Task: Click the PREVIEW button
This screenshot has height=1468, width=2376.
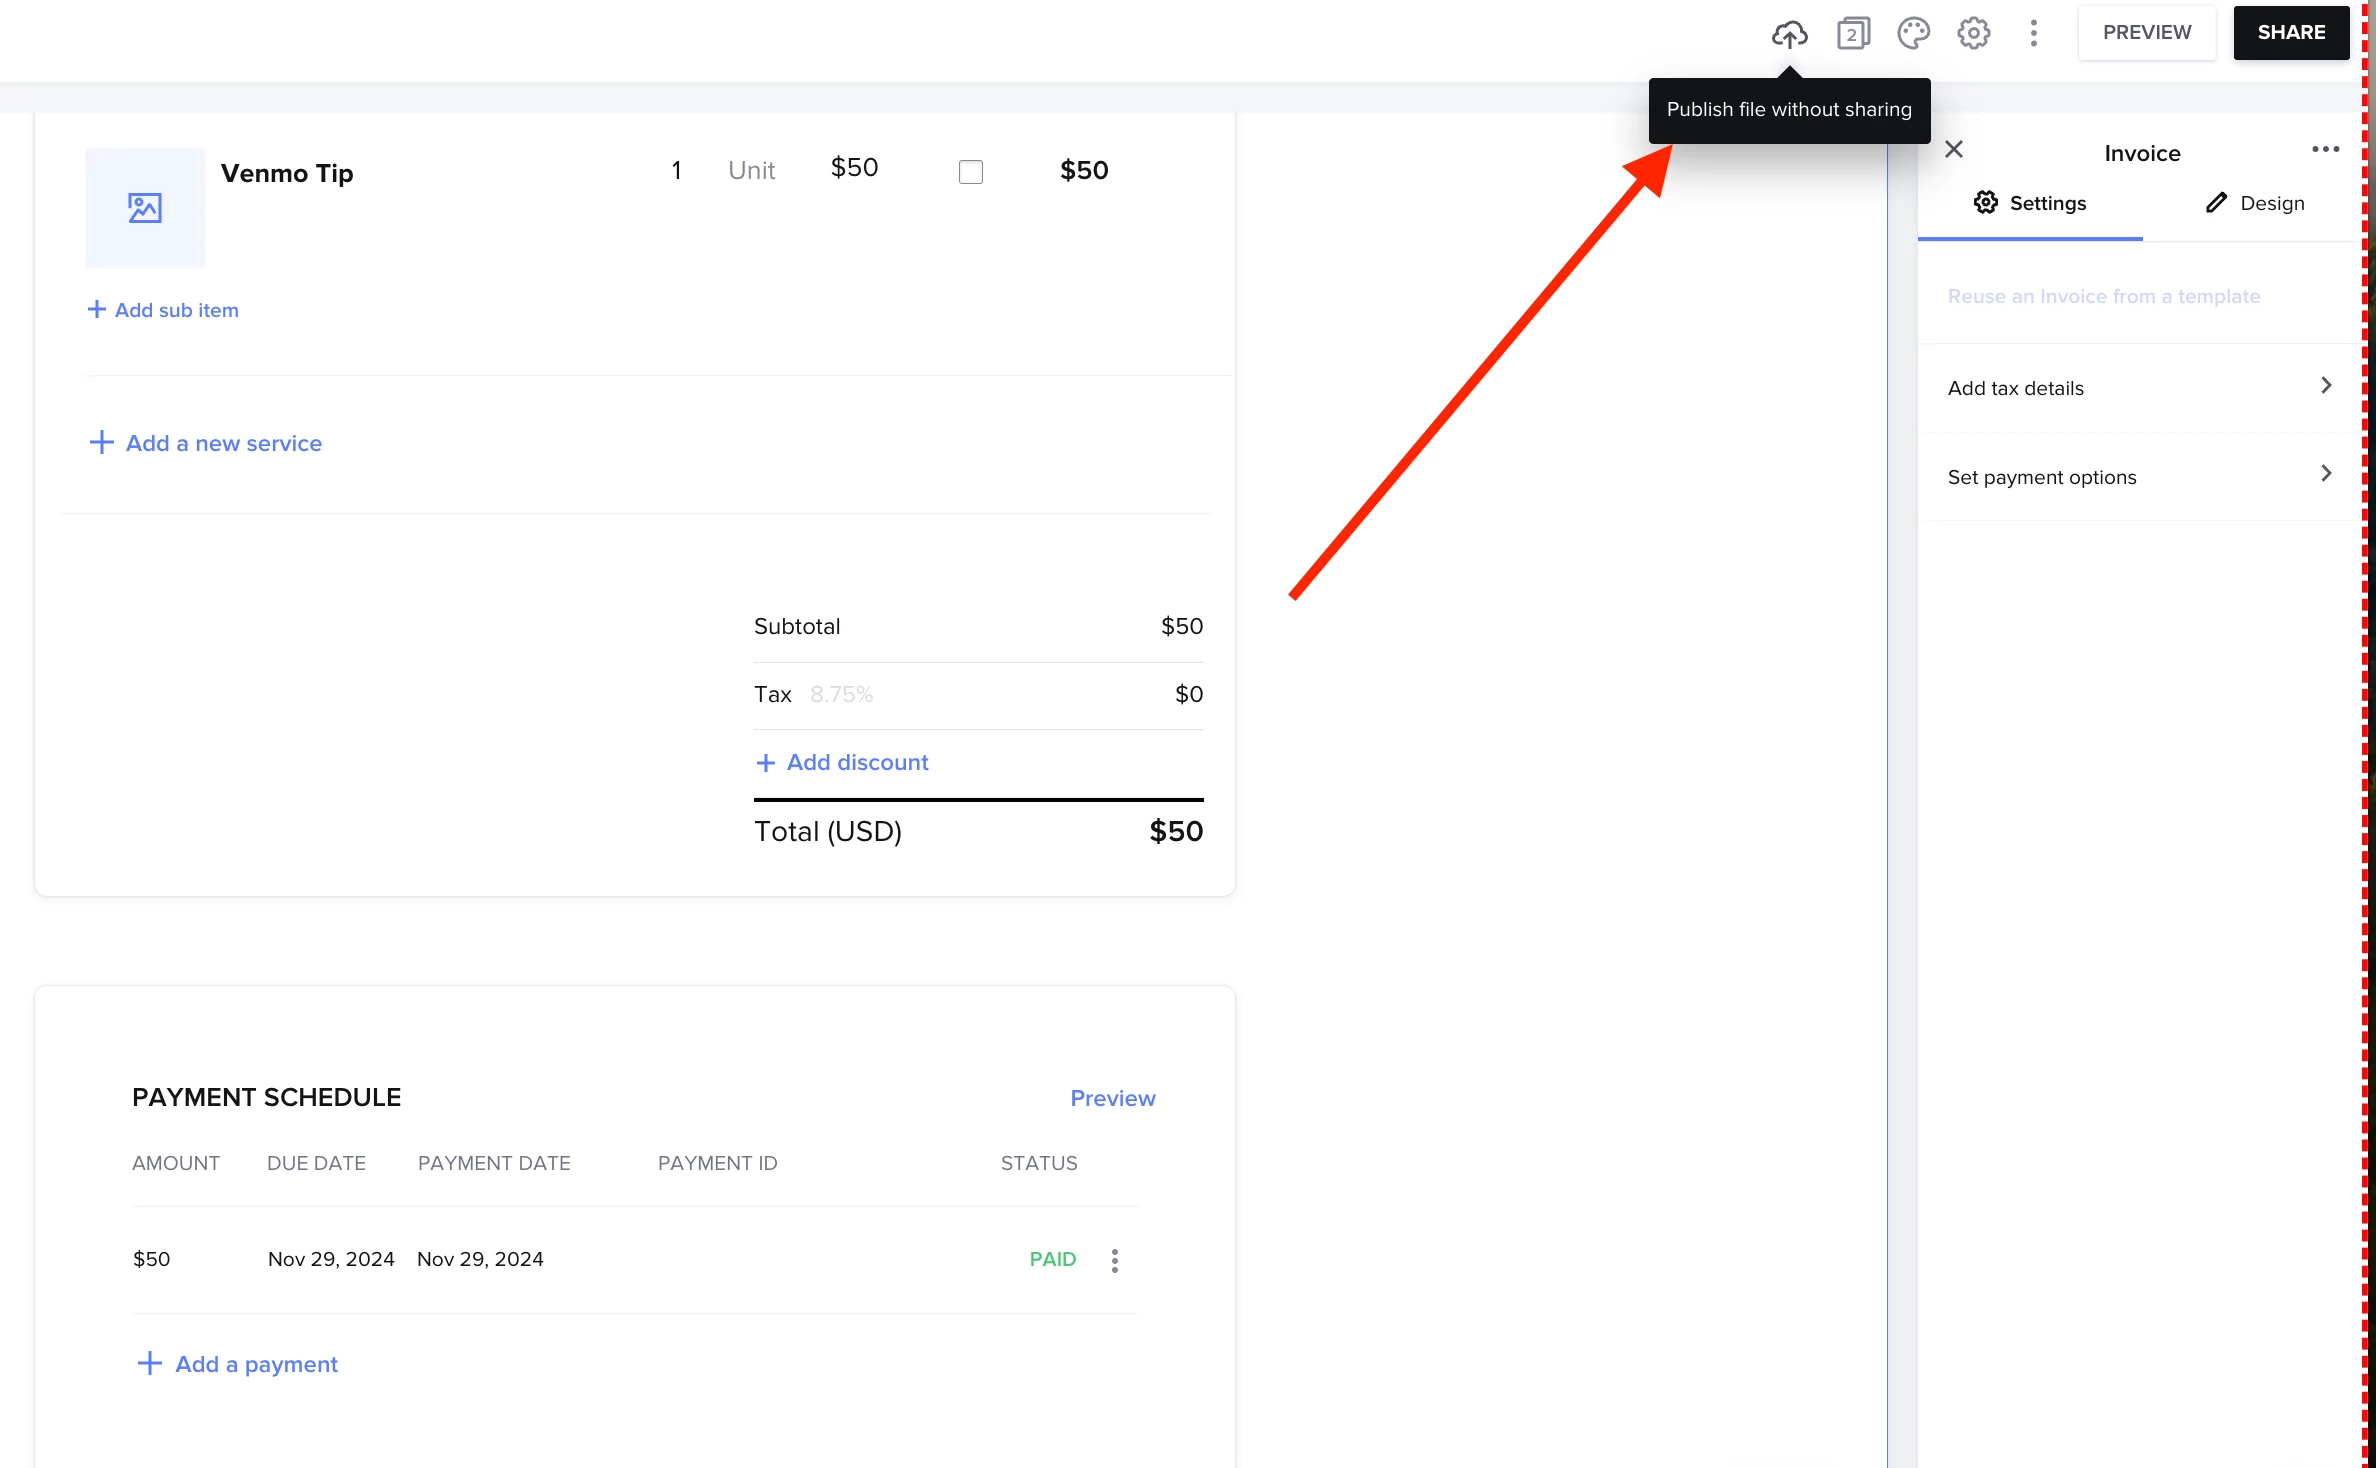Action: pos(2146,33)
